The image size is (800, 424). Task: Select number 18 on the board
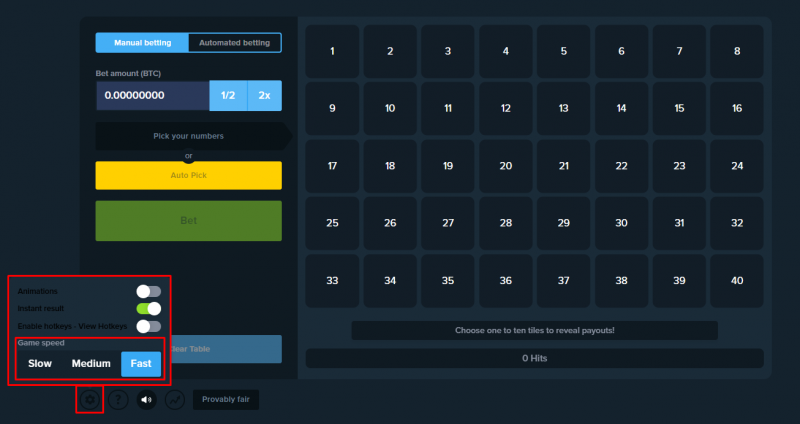click(x=390, y=166)
